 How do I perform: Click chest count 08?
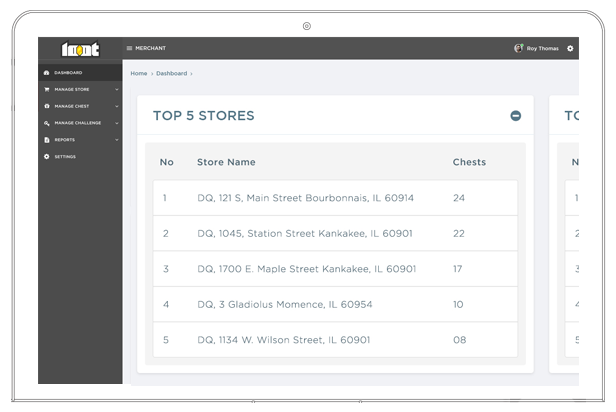tap(460, 340)
